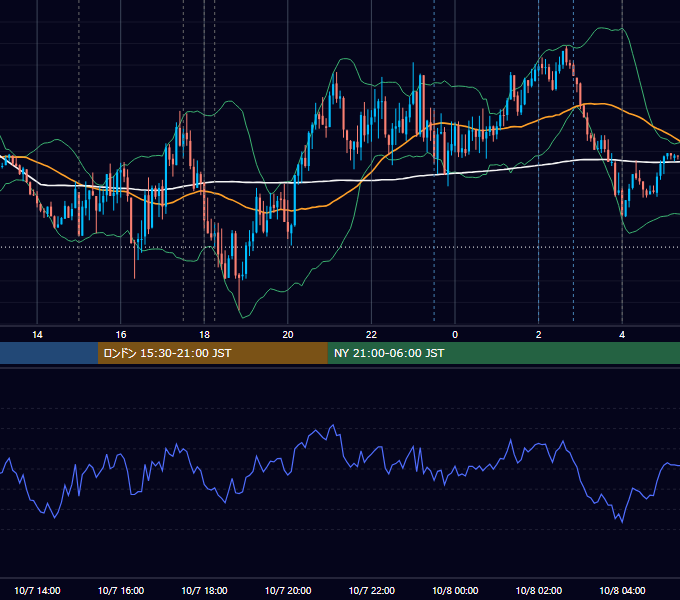Click the hour label 2 on the axis
Screen dimensions: 680x600
tap(538, 335)
